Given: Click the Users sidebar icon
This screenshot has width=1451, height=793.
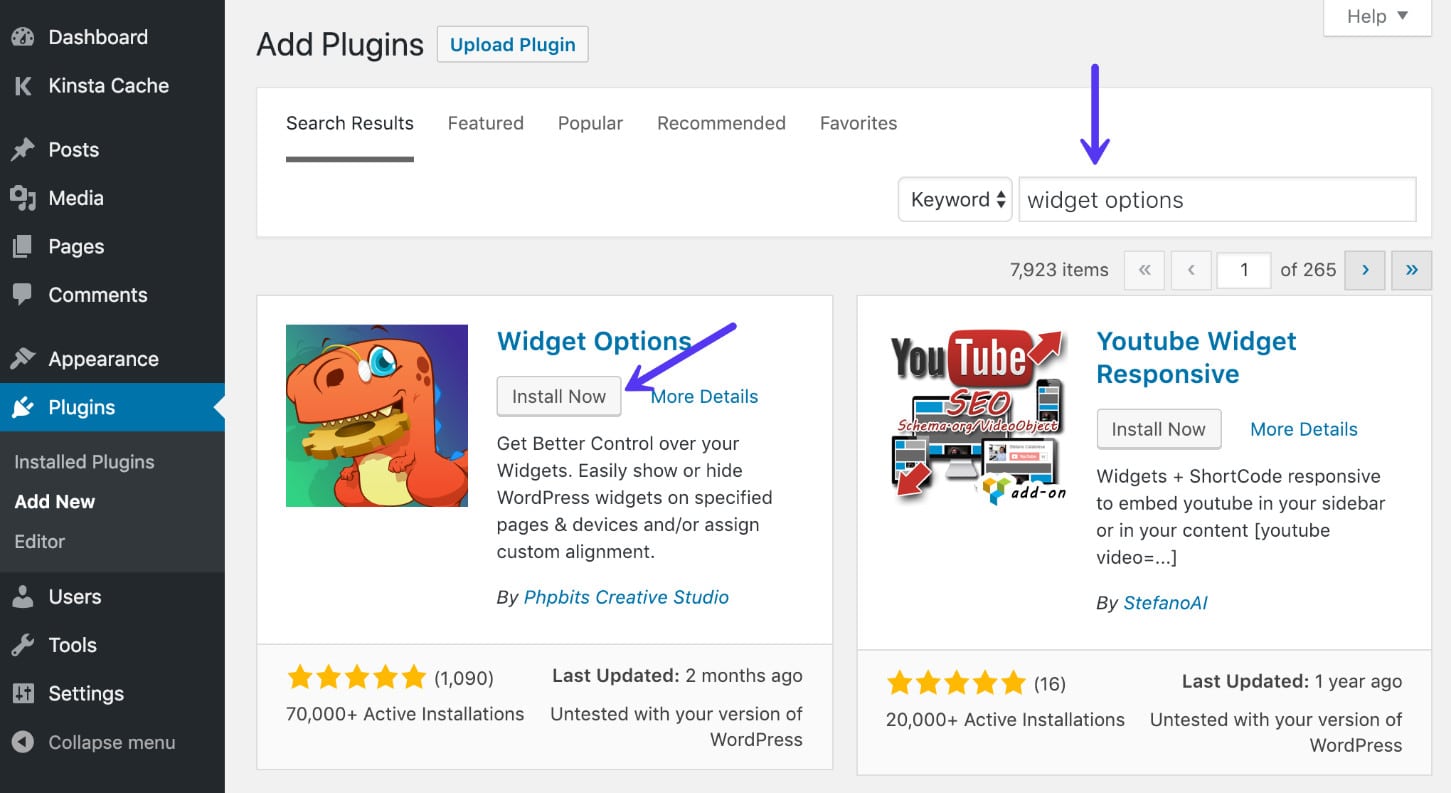Looking at the screenshot, I should click(22, 596).
